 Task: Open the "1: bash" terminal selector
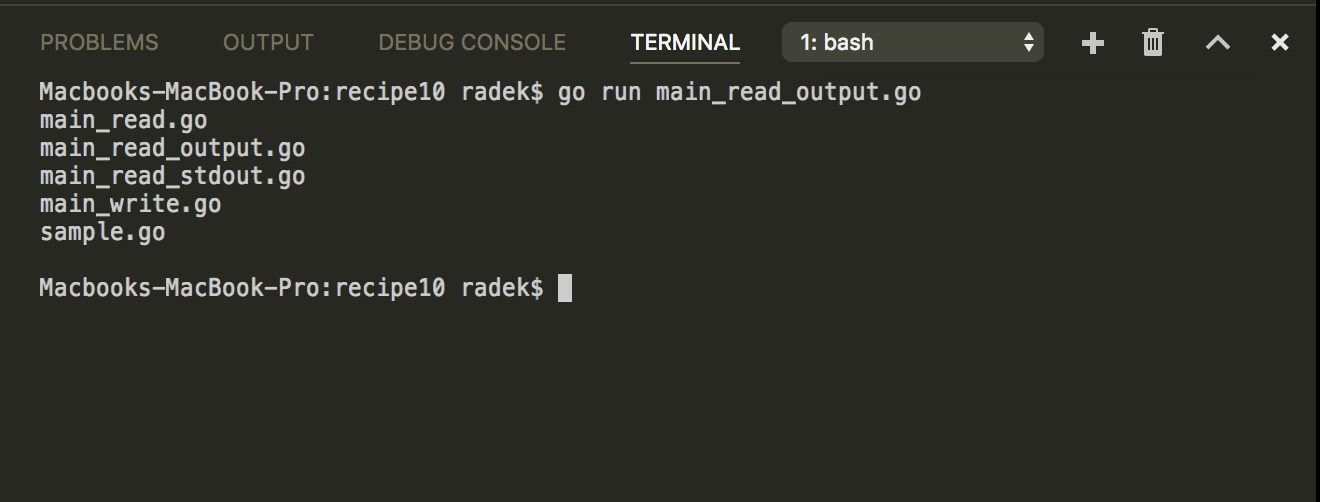[x=913, y=42]
